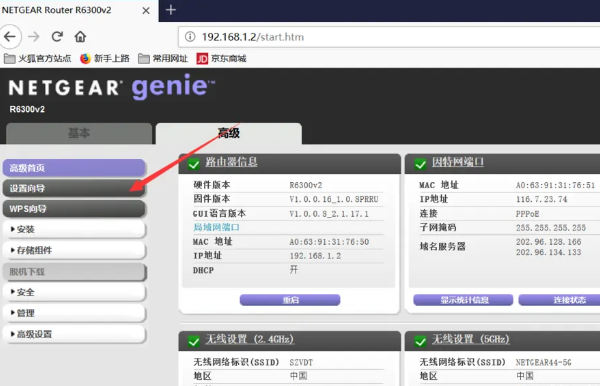Reload the page with the refresh icon

(x=57, y=37)
